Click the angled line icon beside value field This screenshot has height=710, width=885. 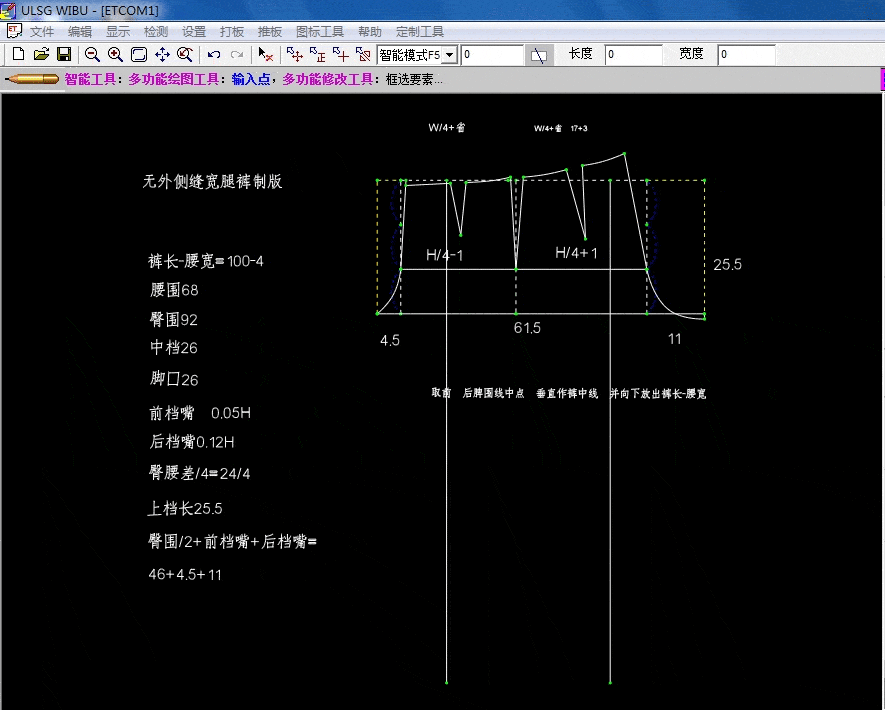coord(538,55)
